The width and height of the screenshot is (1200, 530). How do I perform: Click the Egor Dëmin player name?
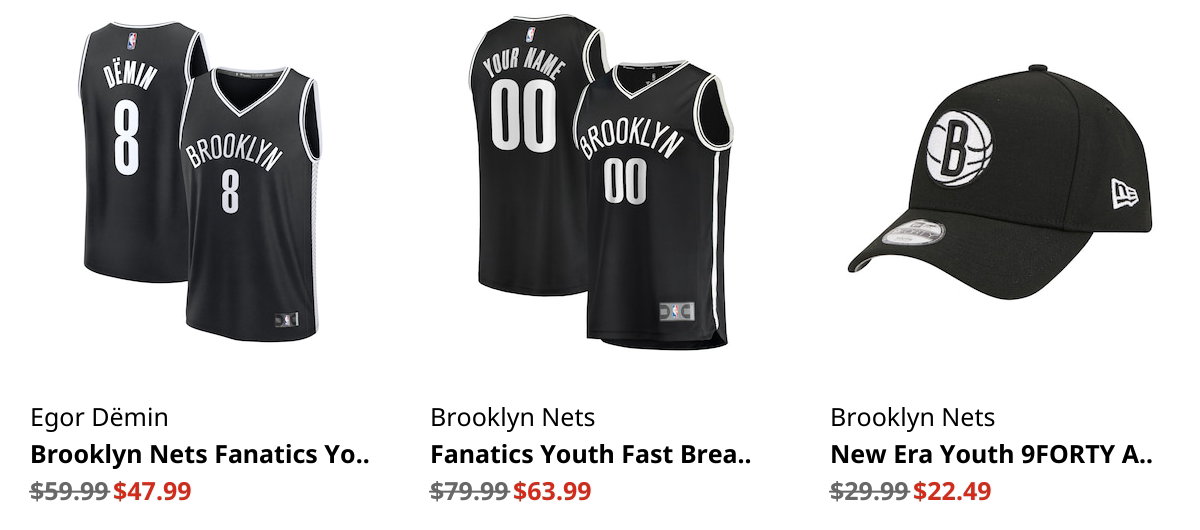click(x=99, y=417)
